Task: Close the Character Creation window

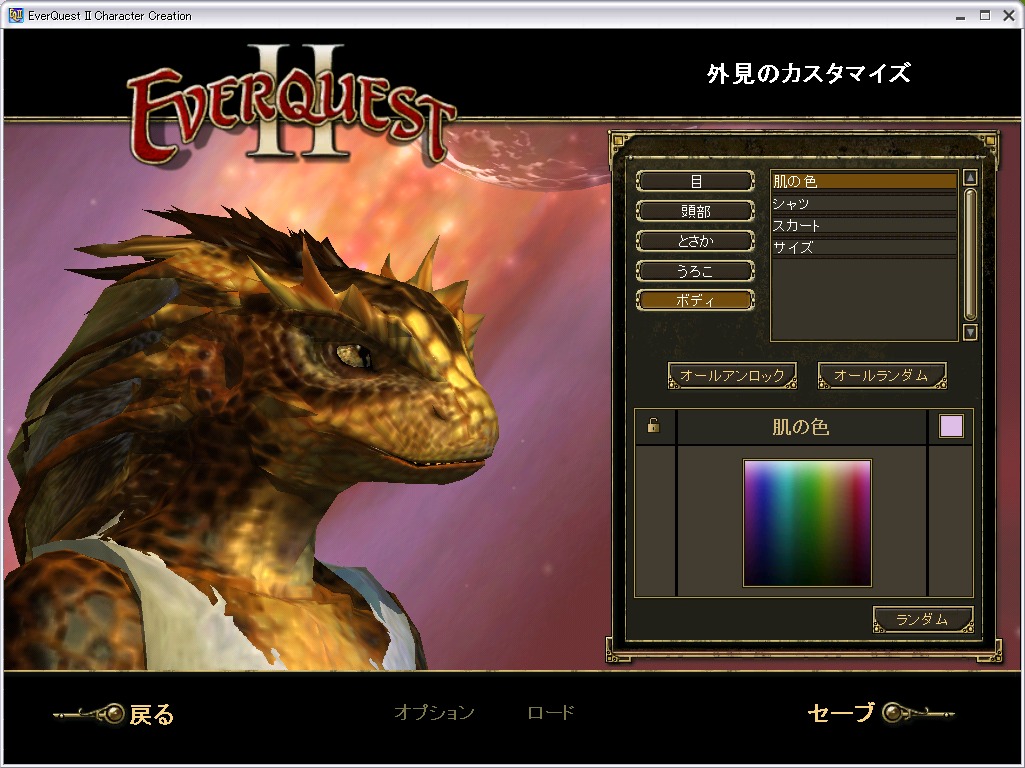Action: (x=1009, y=16)
